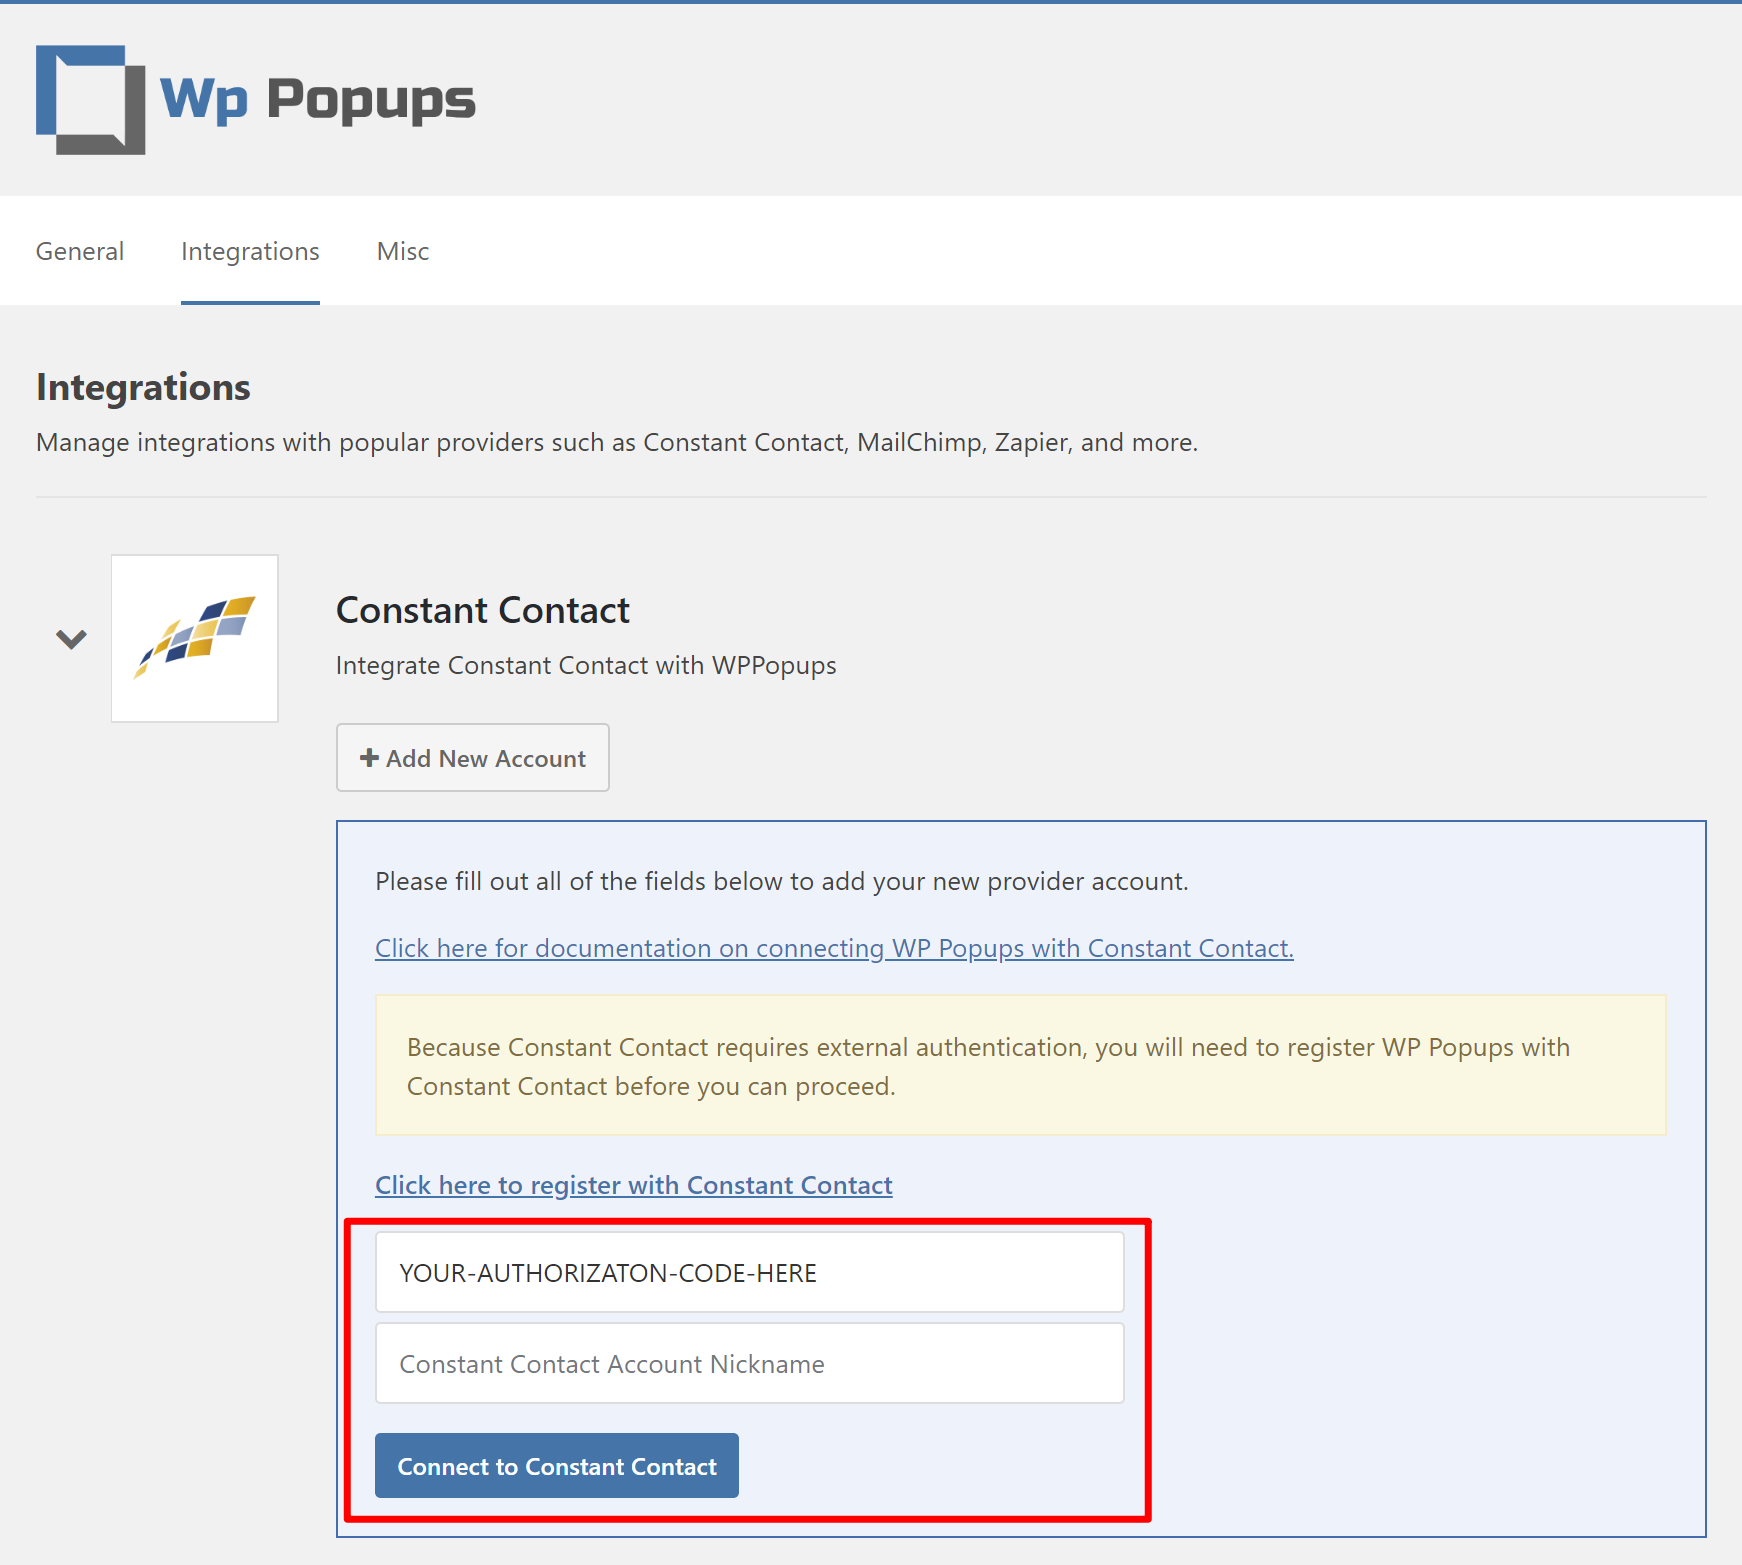Open the Constant Contact documentation link
This screenshot has height=1565, width=1742.
pos(834,948)
